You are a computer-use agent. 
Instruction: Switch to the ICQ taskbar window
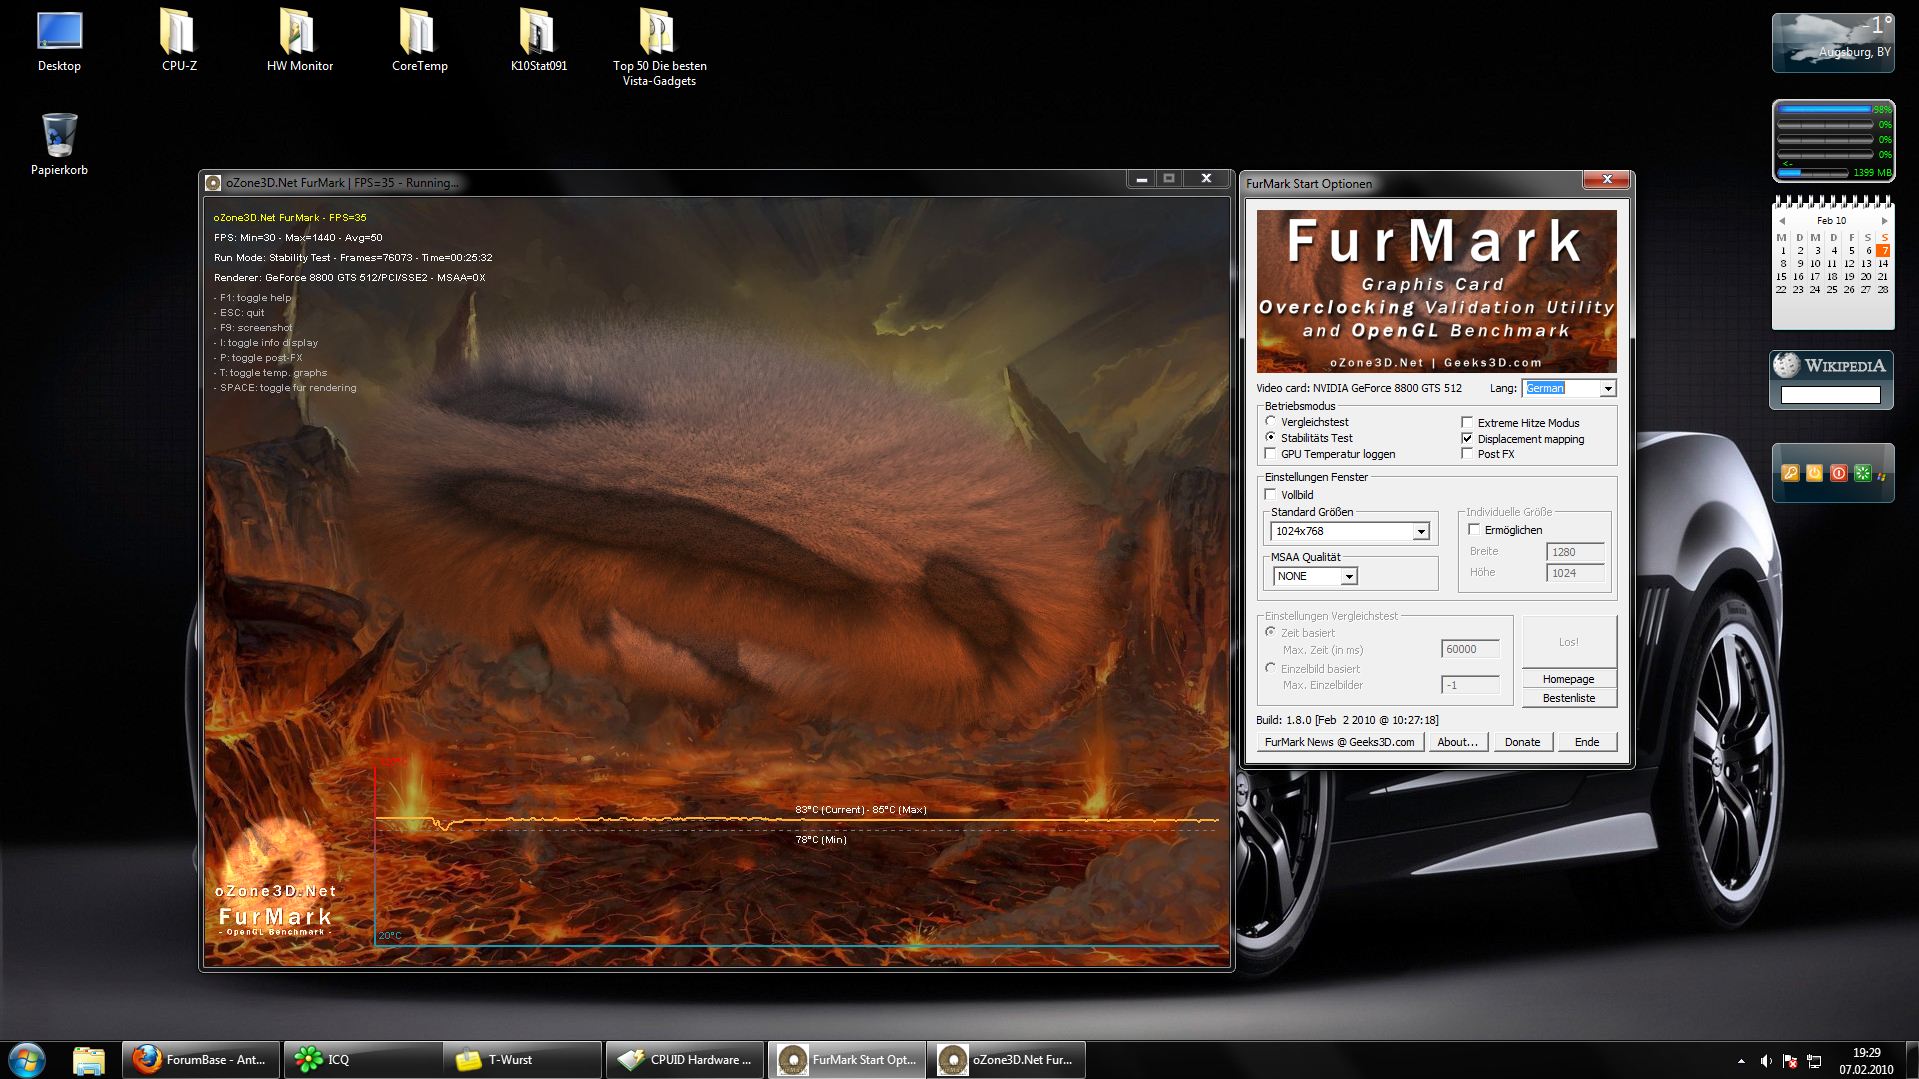363,1059
